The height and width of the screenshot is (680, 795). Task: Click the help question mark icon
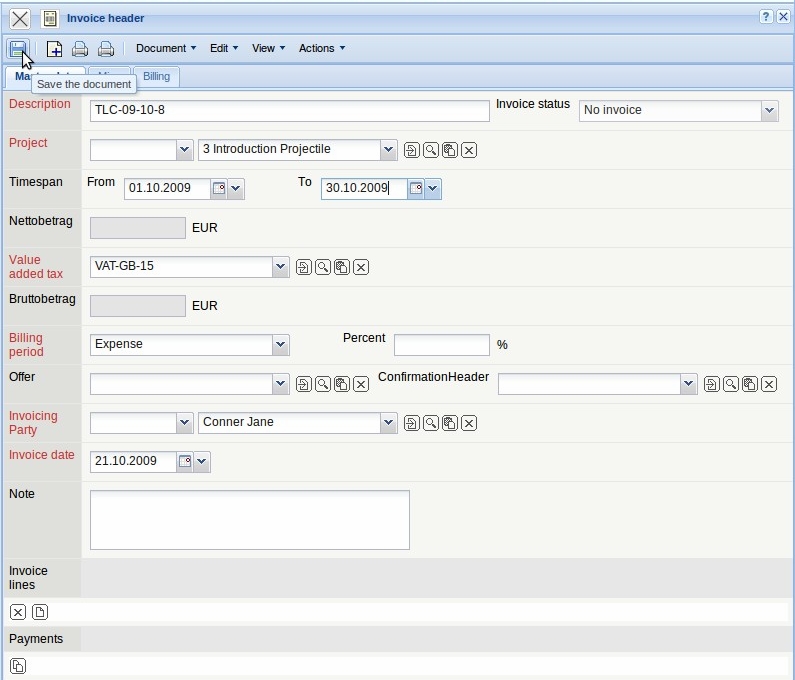click(x=766, y=17)
